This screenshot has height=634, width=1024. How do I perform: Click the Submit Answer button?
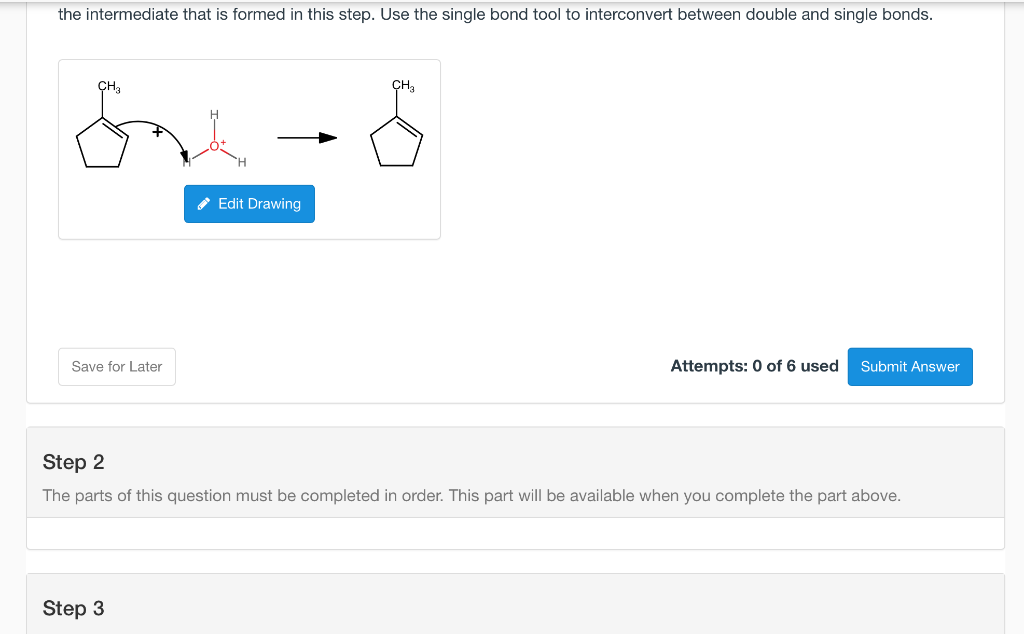[909, 366]
